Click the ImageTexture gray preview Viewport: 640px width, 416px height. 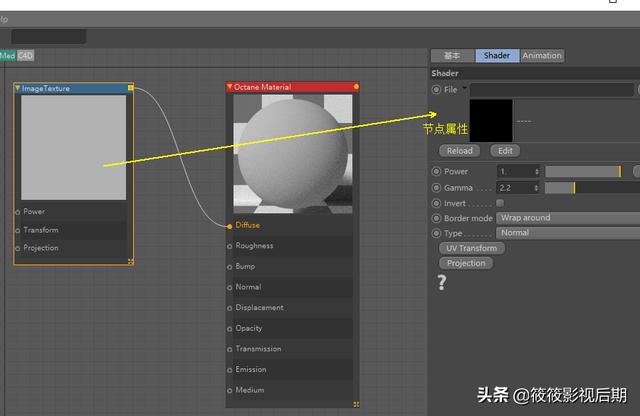pyautogui.click(x=73, y=147)
